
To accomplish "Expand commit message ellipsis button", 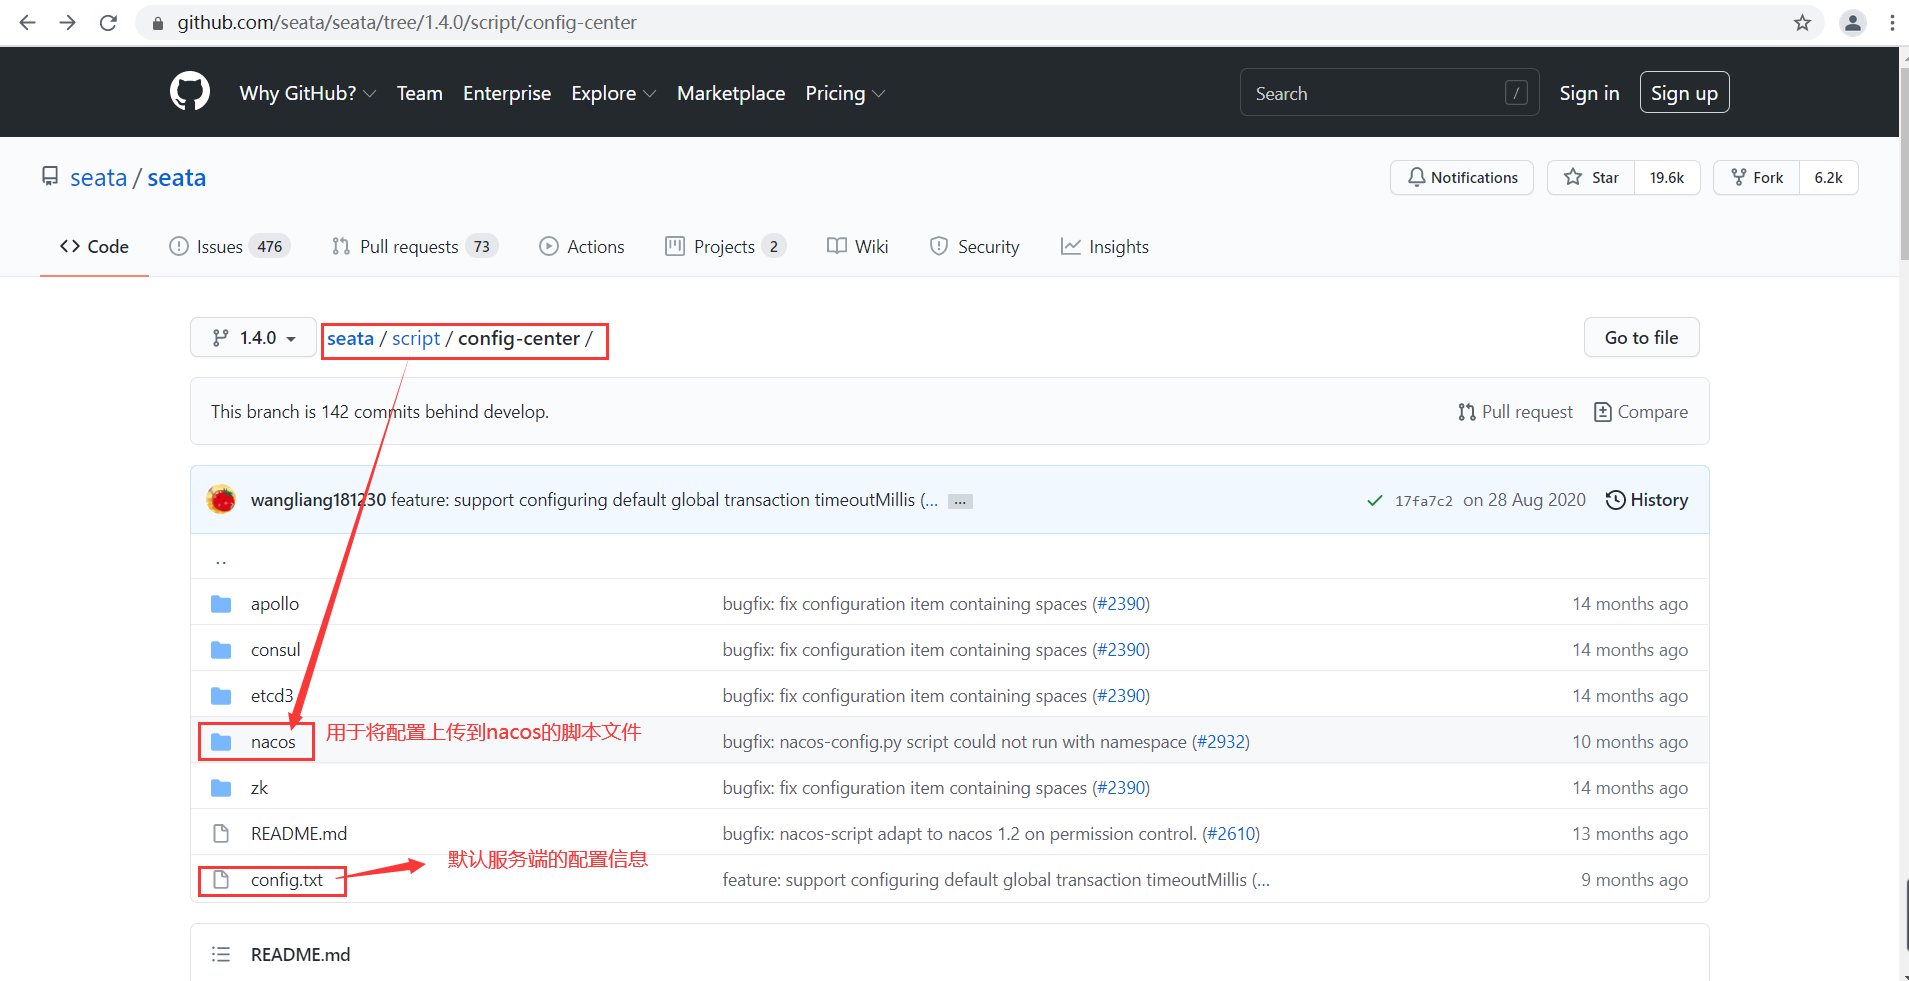I will pyautogui.click(x=960, y=501).
